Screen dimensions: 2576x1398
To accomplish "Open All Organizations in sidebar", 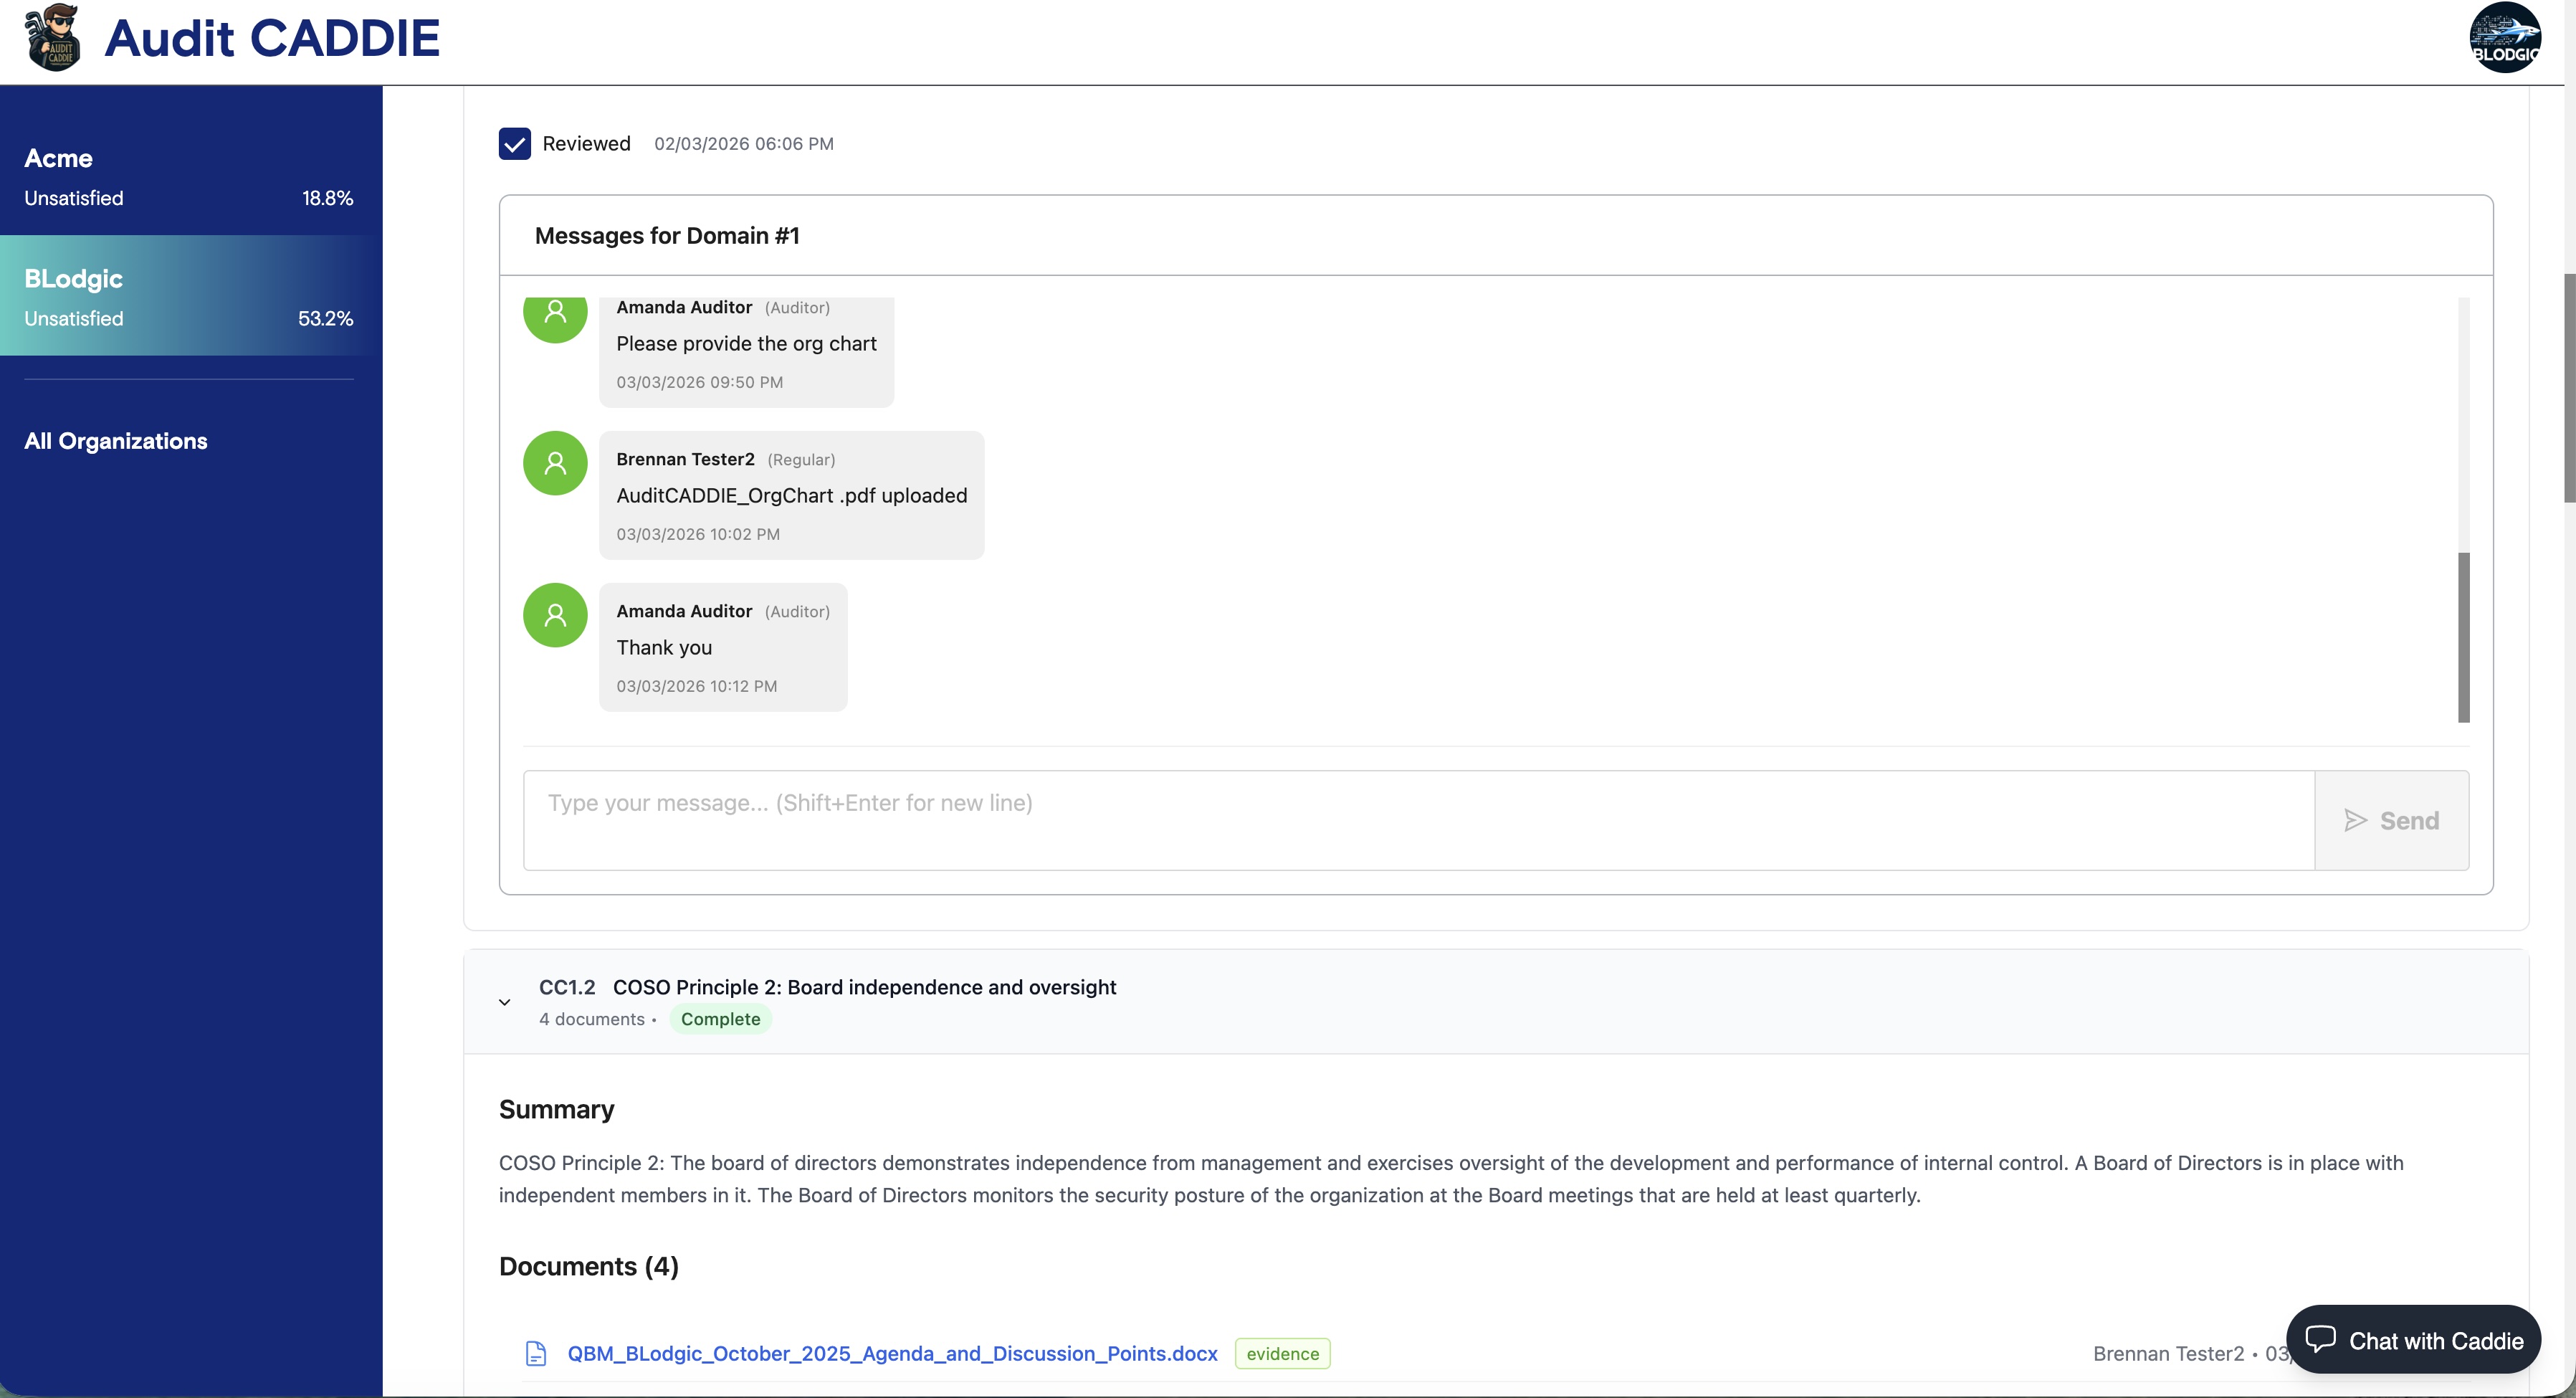I will 116,441.
